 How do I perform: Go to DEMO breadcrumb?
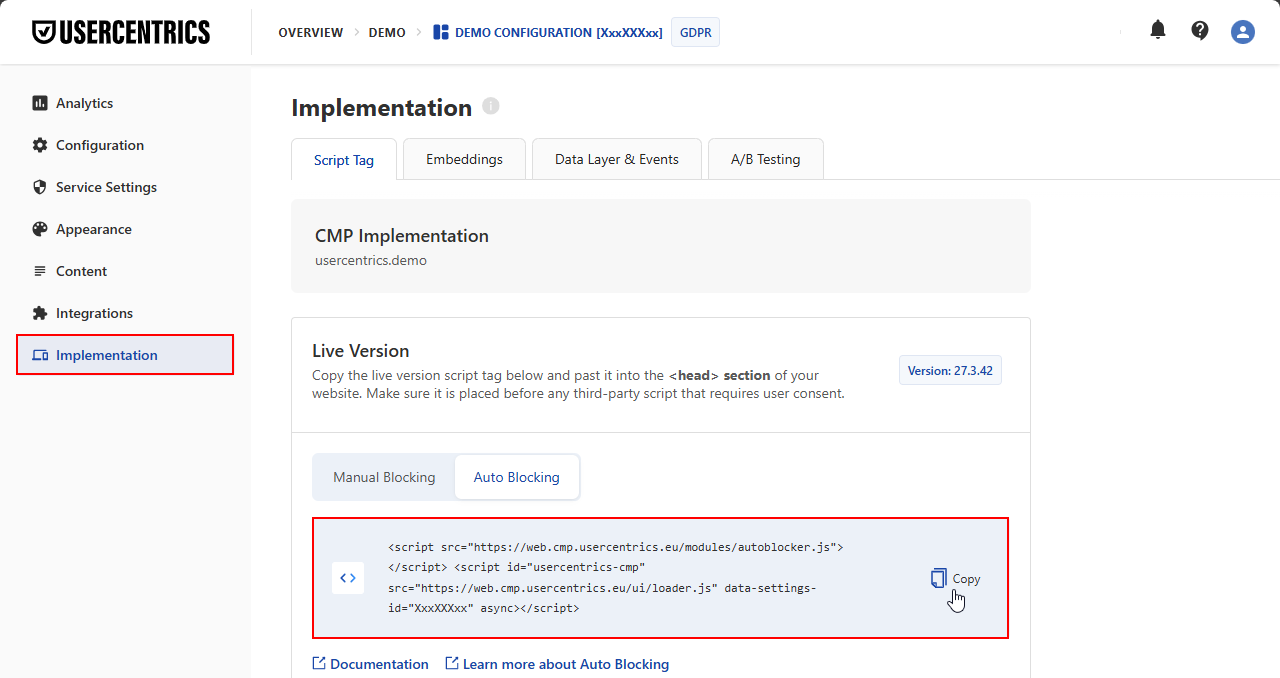point(387,32)
